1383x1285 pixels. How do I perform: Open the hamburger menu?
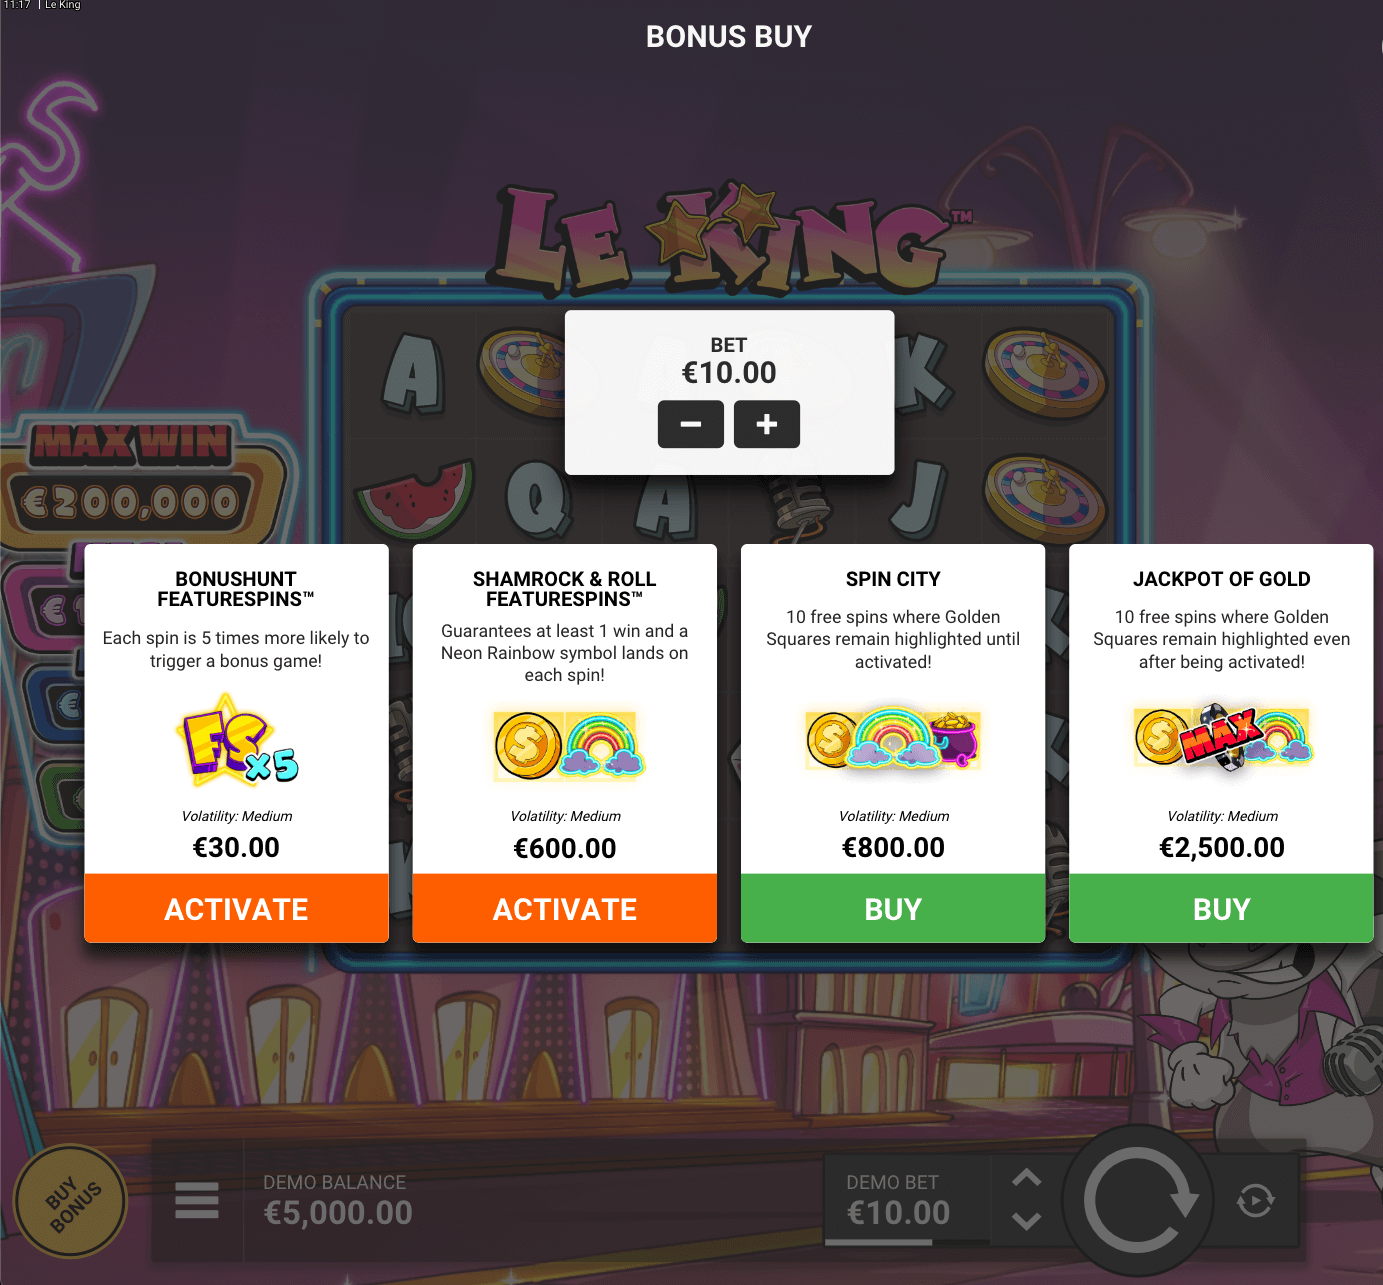click(197, 1200)
